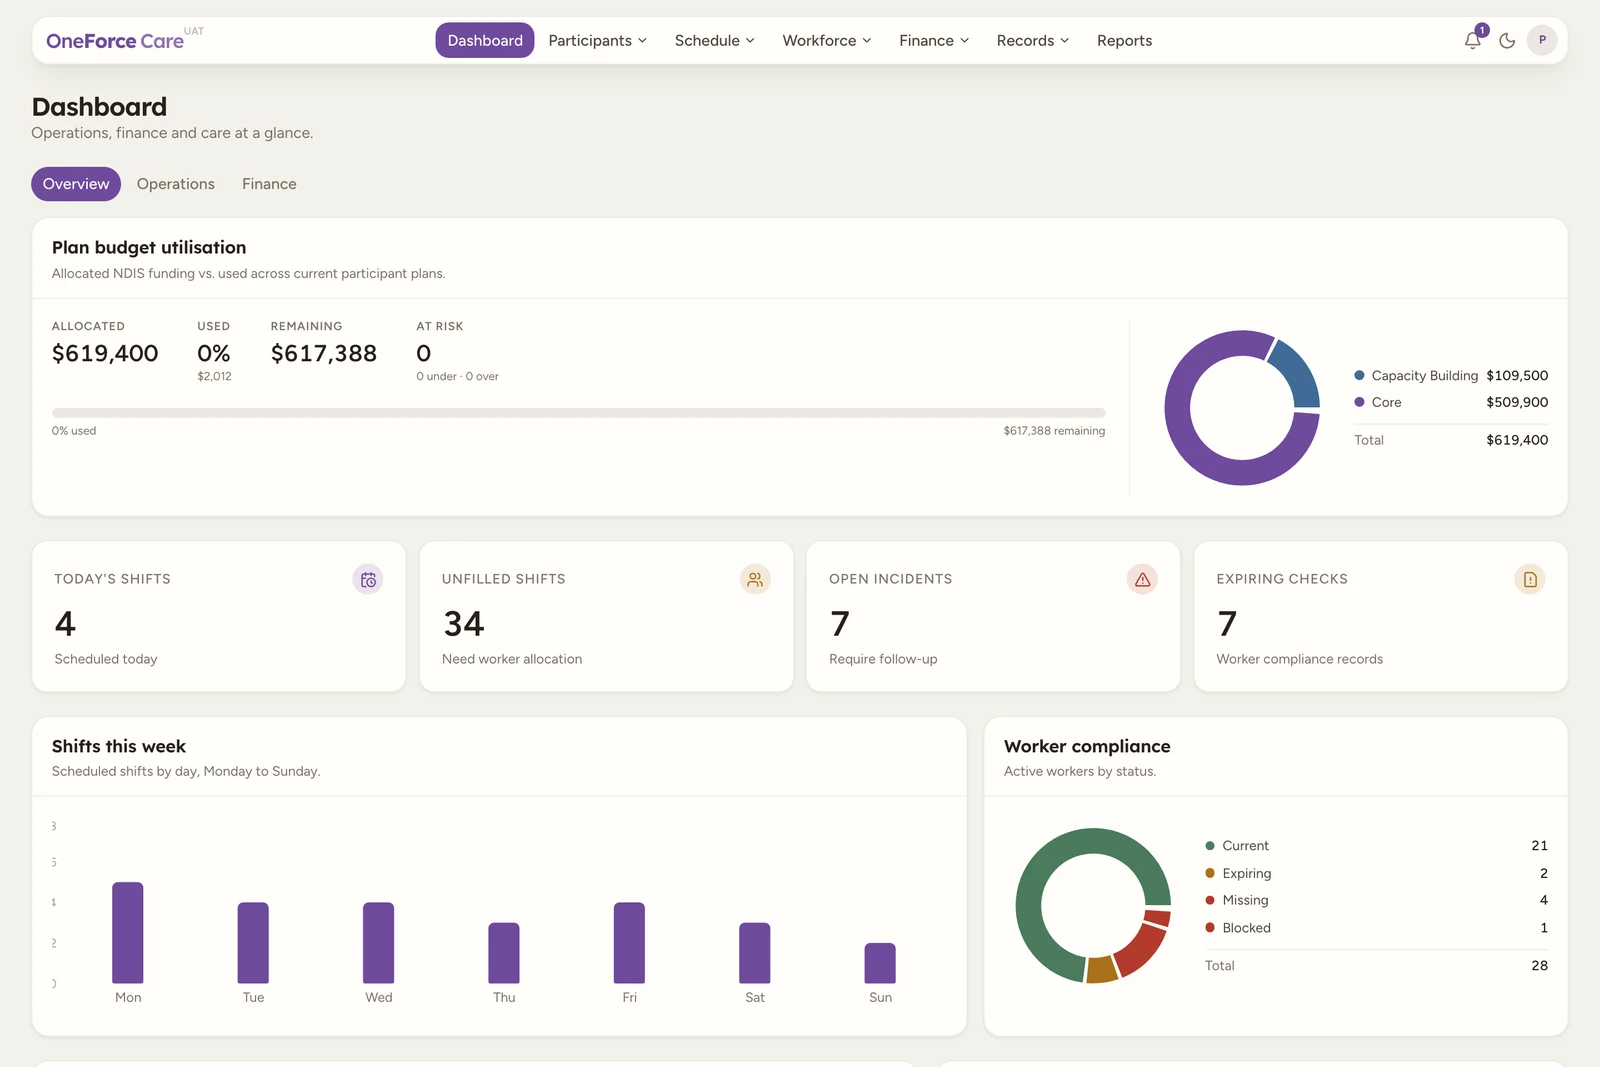Screen dimensions: 1600x1067
Task: Click the budget used progress bar
Action: 578,412
